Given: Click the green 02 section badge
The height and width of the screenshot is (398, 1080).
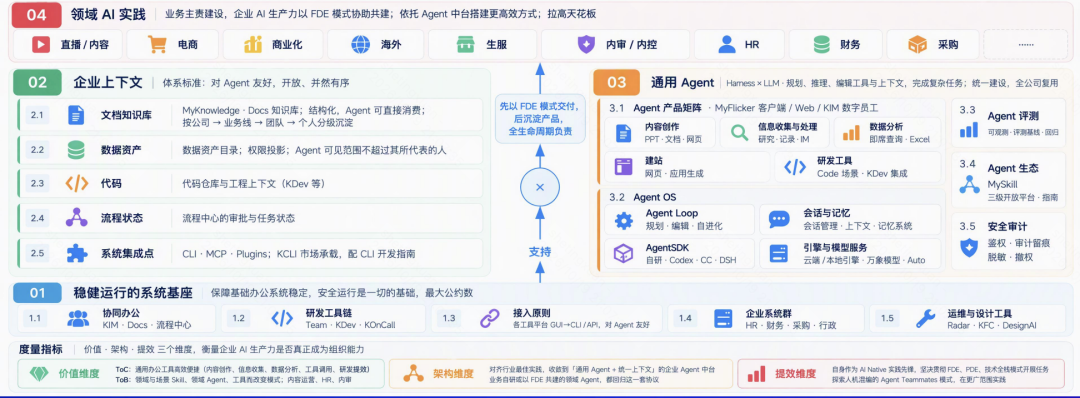Looking at the screenshot, I should click(x=37, y=83).
